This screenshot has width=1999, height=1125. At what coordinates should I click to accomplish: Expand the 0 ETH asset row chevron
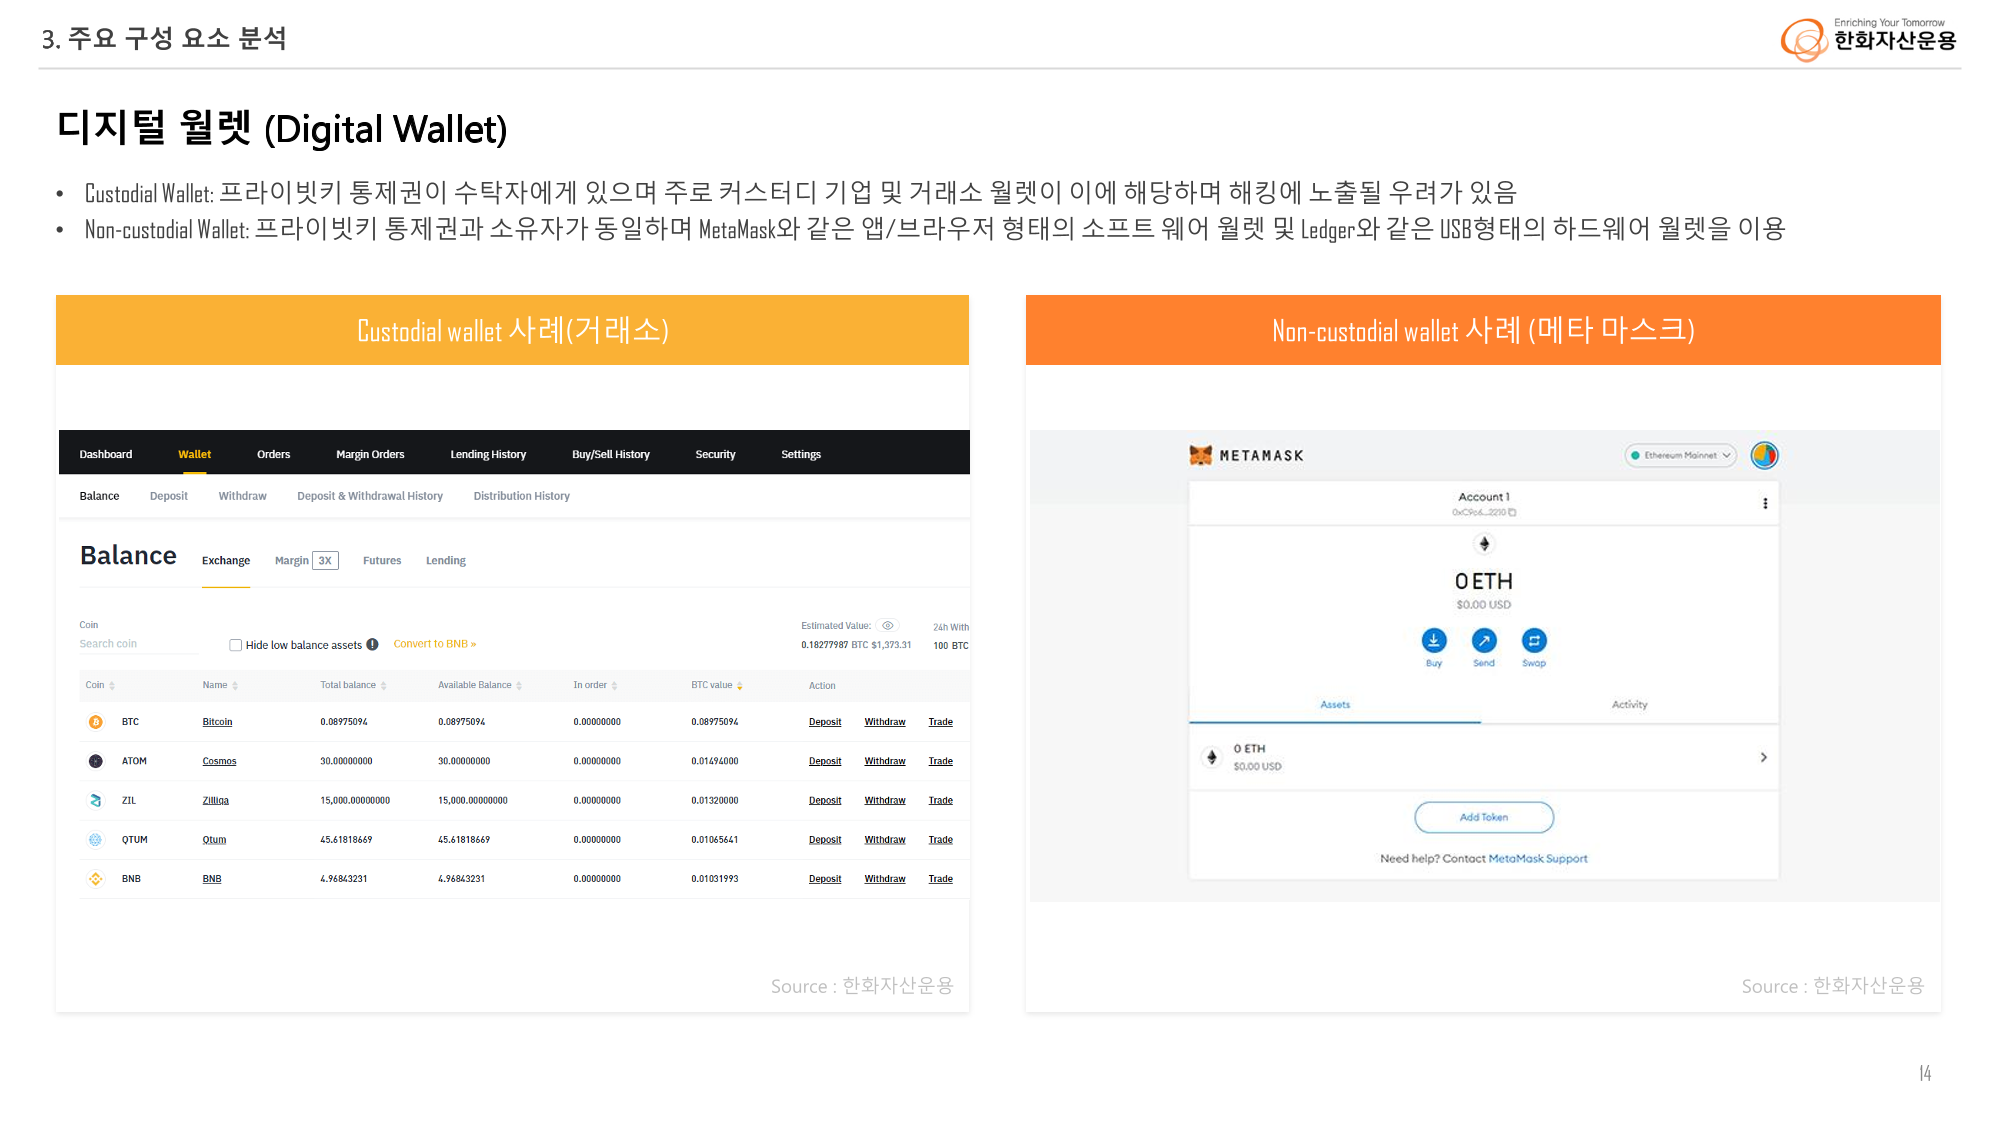pos(1763,757)
